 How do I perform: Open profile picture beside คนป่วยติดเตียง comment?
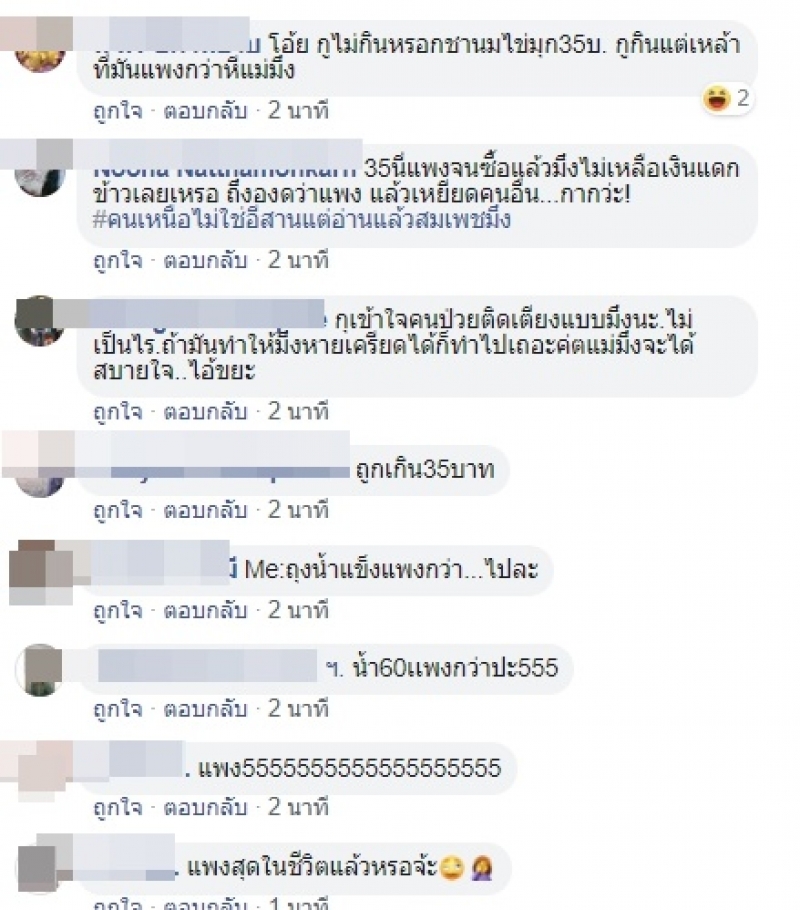39,321
